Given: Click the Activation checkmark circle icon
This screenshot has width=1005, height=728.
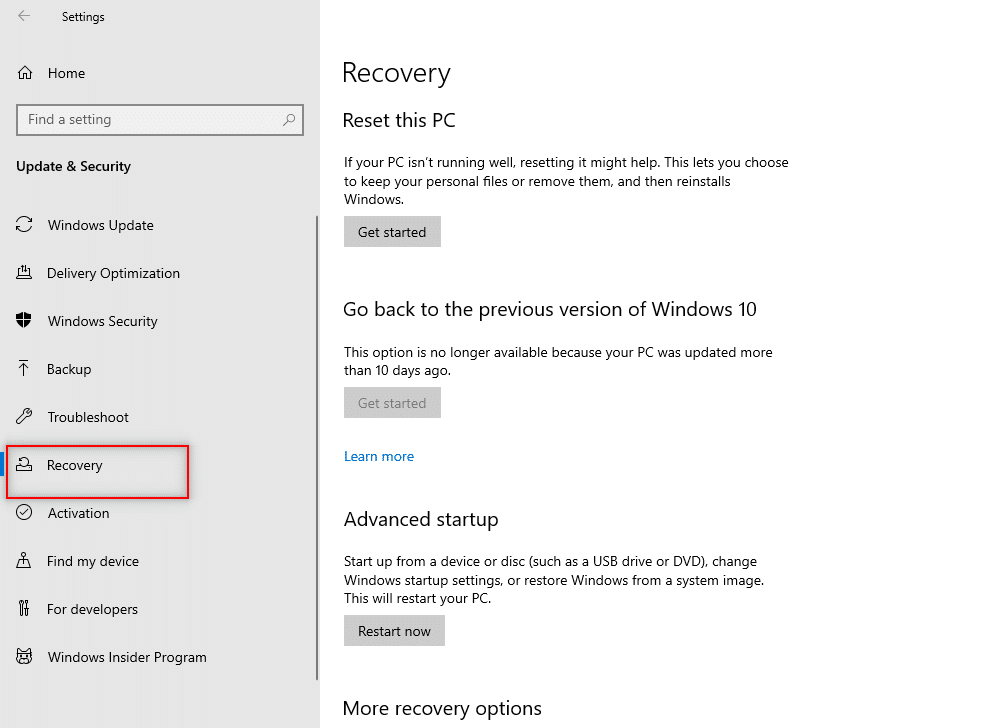Looking at the screenshot, I should pyautogui.click(x=24, y=512).
